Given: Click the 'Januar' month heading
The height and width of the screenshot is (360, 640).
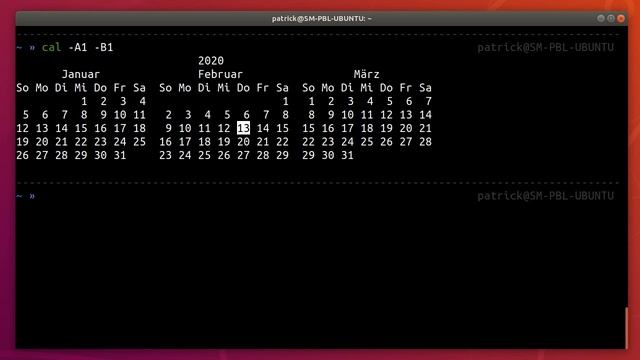Looking at the screenshot, I should click(x=81, y=74).
